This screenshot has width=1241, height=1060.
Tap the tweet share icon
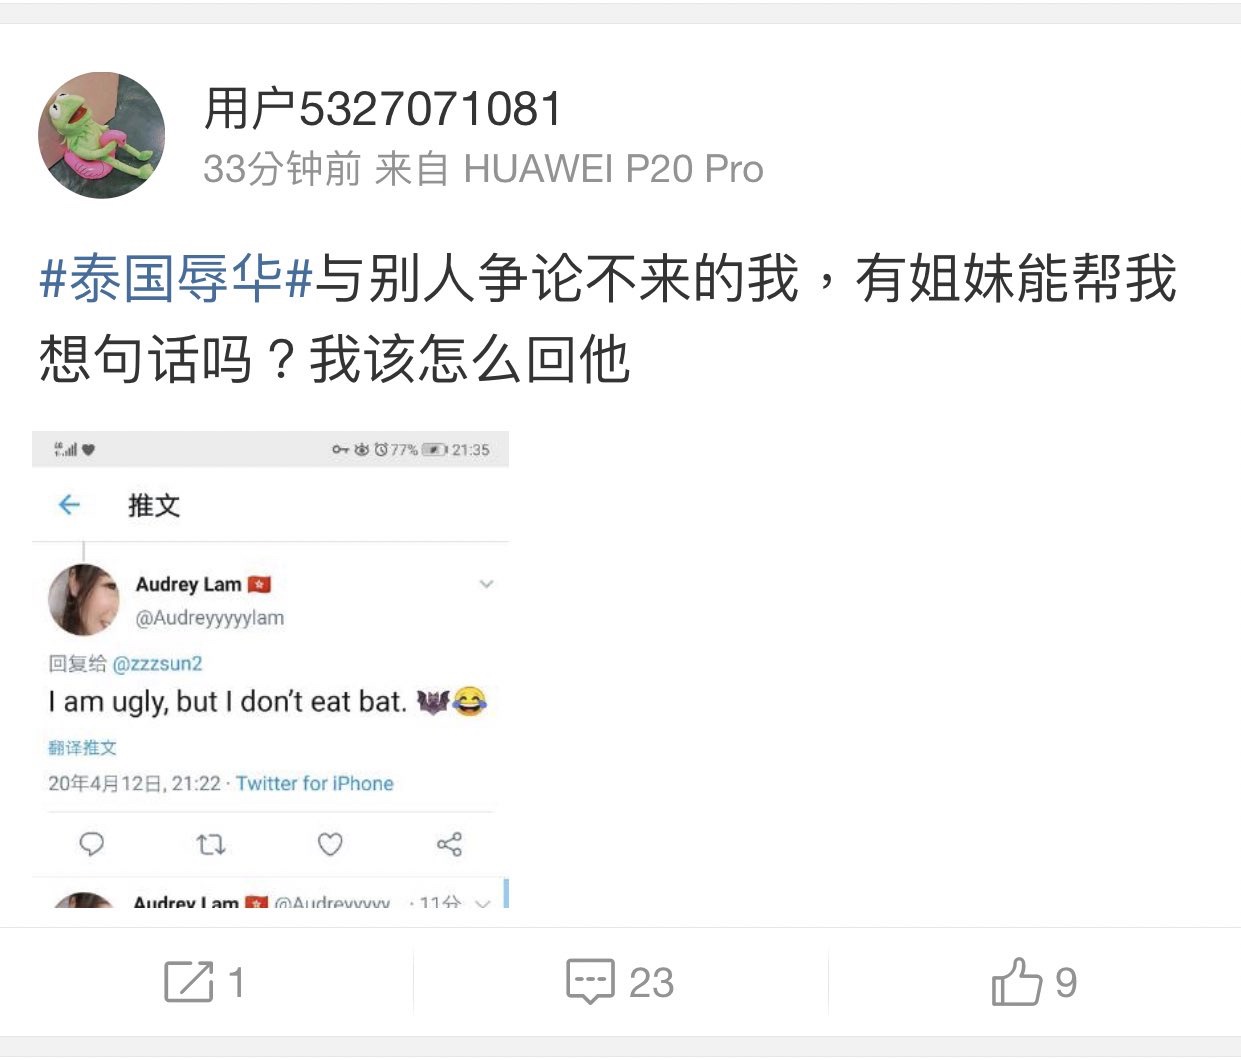(x=450, y=845)
